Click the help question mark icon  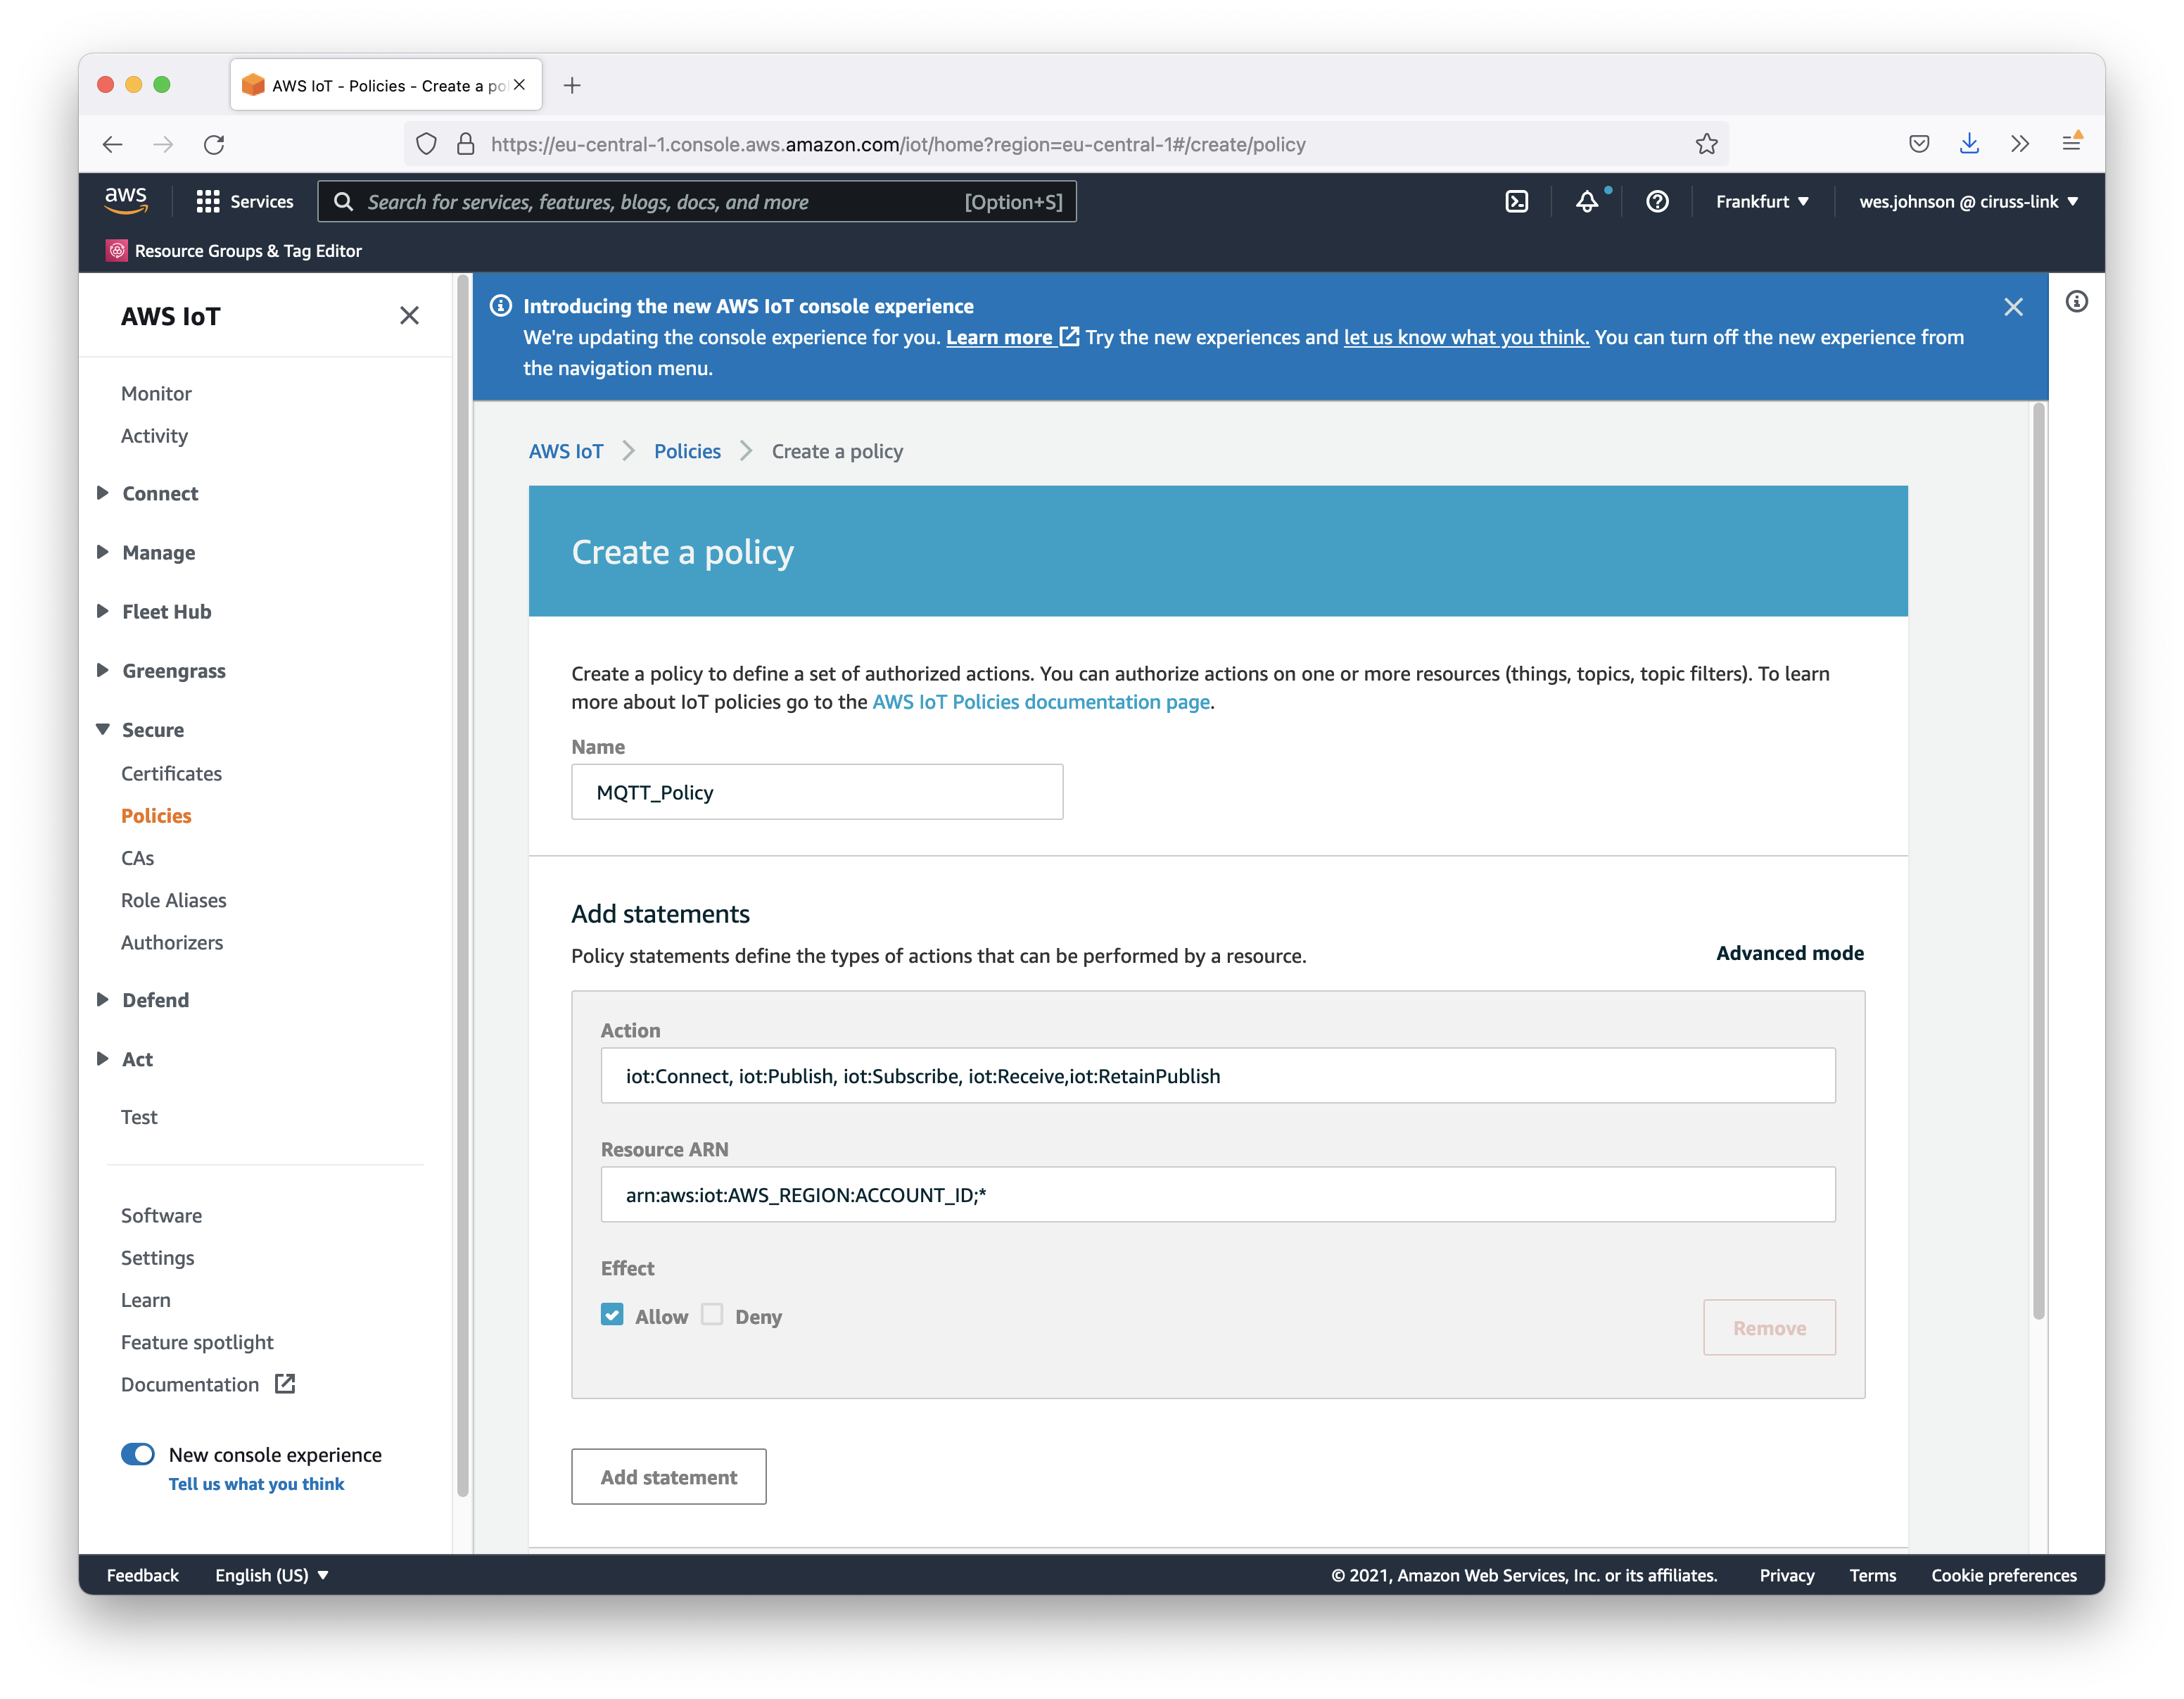(x=1657, y=202)
